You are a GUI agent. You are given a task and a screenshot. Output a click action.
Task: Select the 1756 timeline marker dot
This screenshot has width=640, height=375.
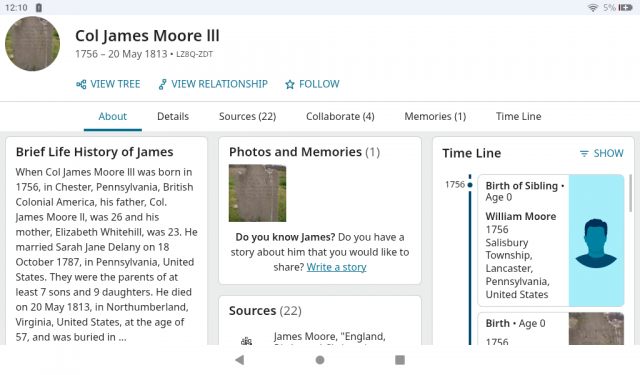tap(470, 185)
